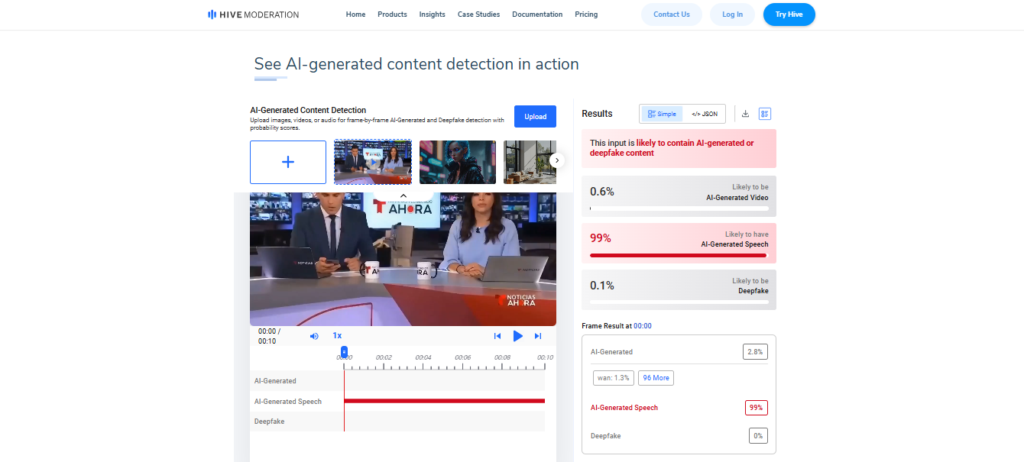
Task: Change playback speed from 1x
Action: [337, 336]
